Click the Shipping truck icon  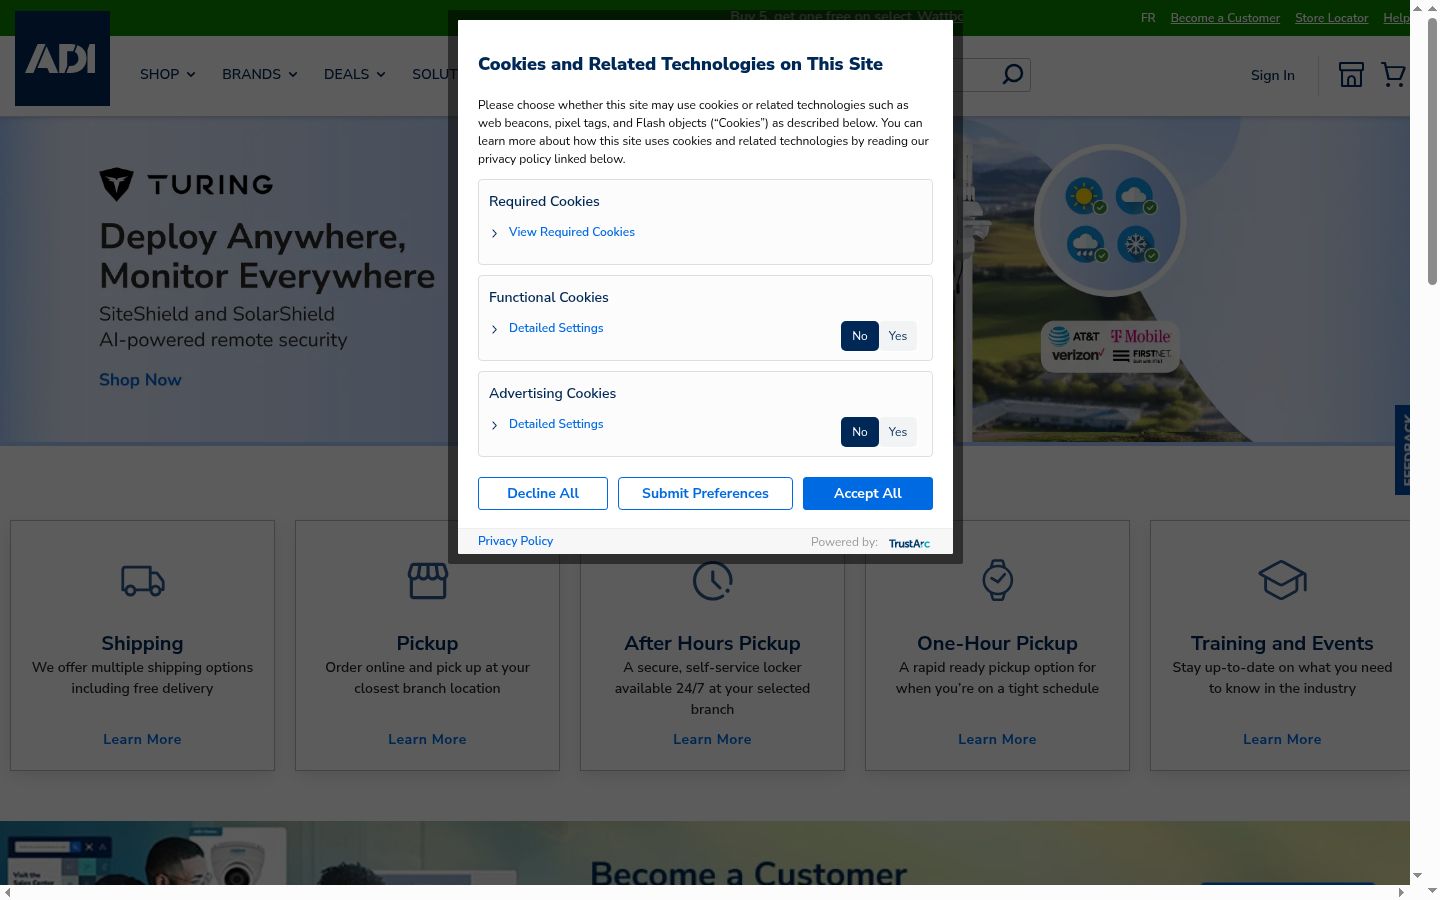pos(143,580)
